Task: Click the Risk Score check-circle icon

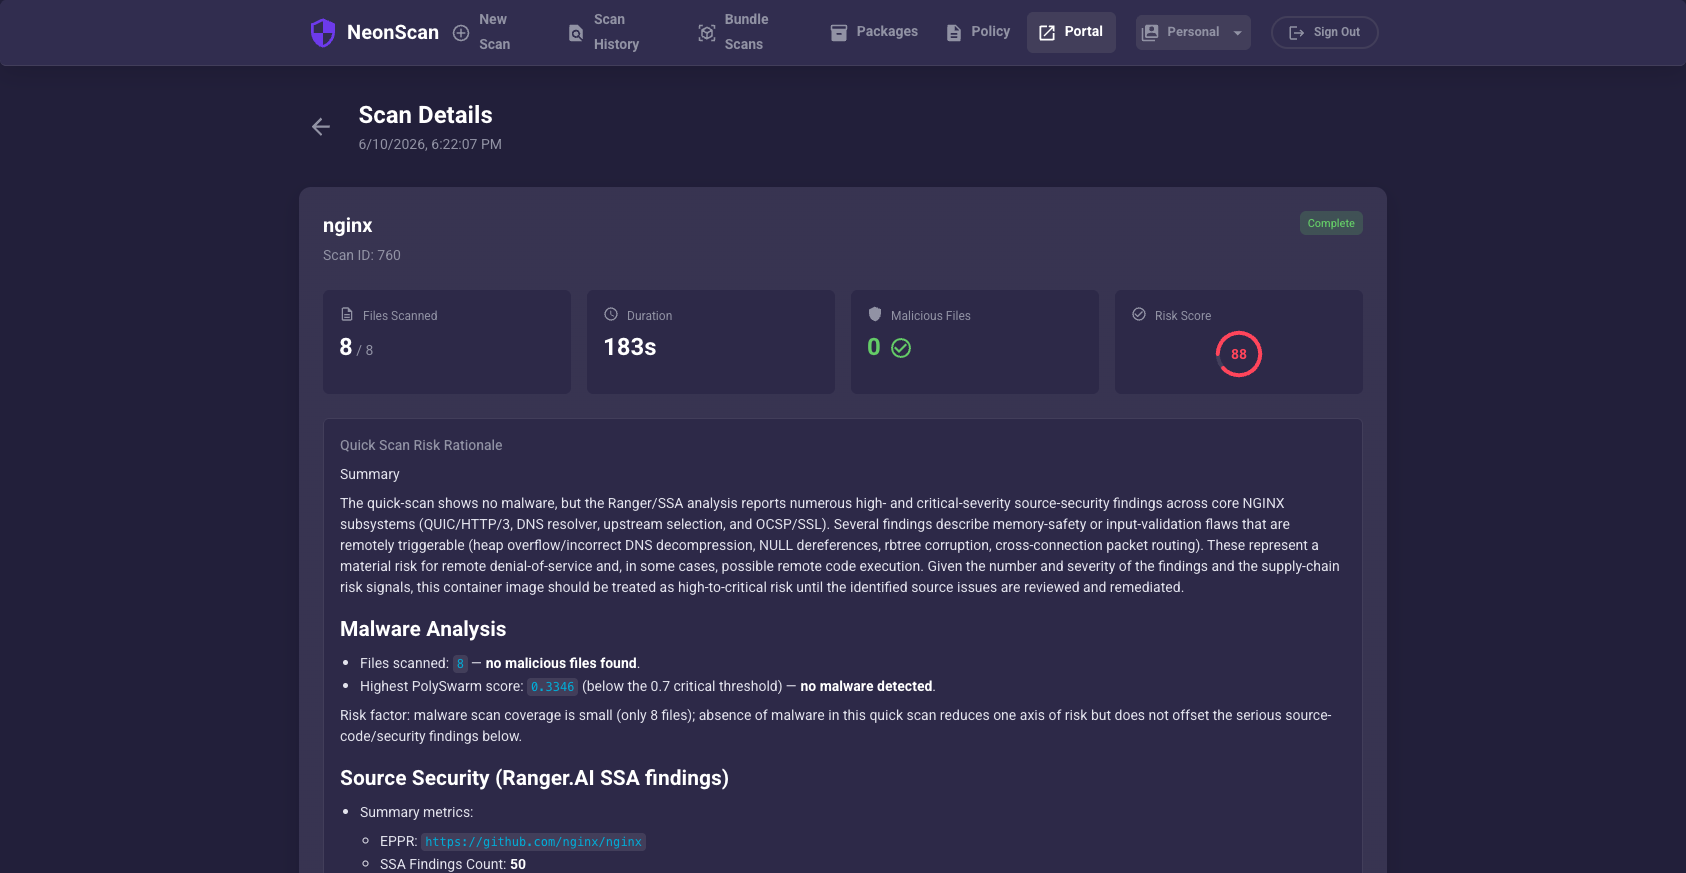Action: click(1139, 314)
